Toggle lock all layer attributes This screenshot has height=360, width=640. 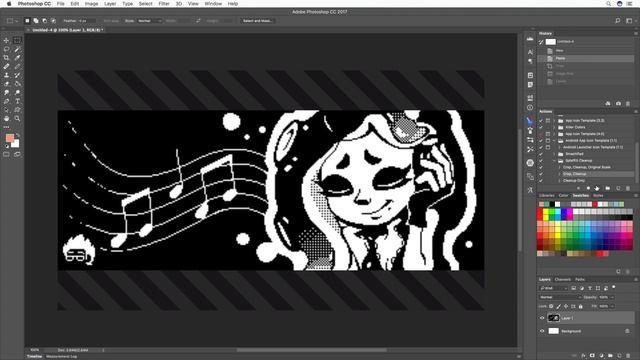pyautogui.click(x=580, y=306)
